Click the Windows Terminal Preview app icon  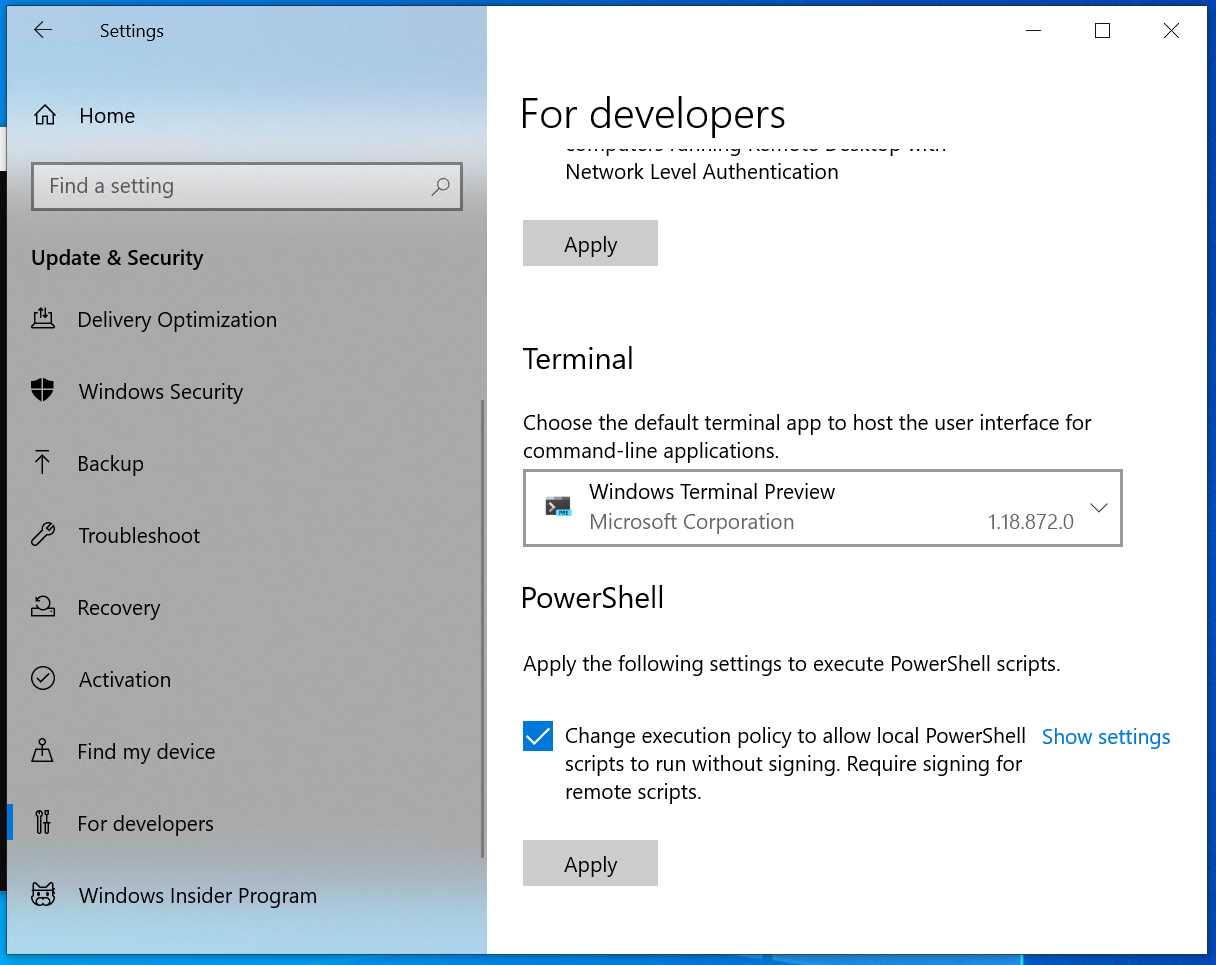[557, 507]
